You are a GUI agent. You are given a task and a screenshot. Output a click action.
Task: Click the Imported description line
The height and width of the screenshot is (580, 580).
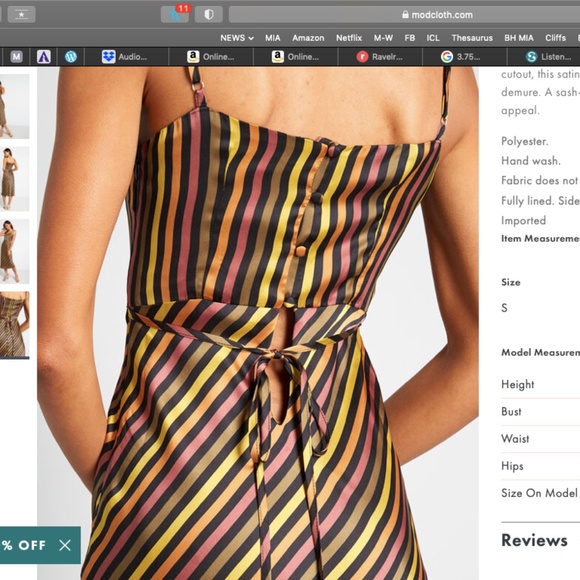click(x=523, y=220)
